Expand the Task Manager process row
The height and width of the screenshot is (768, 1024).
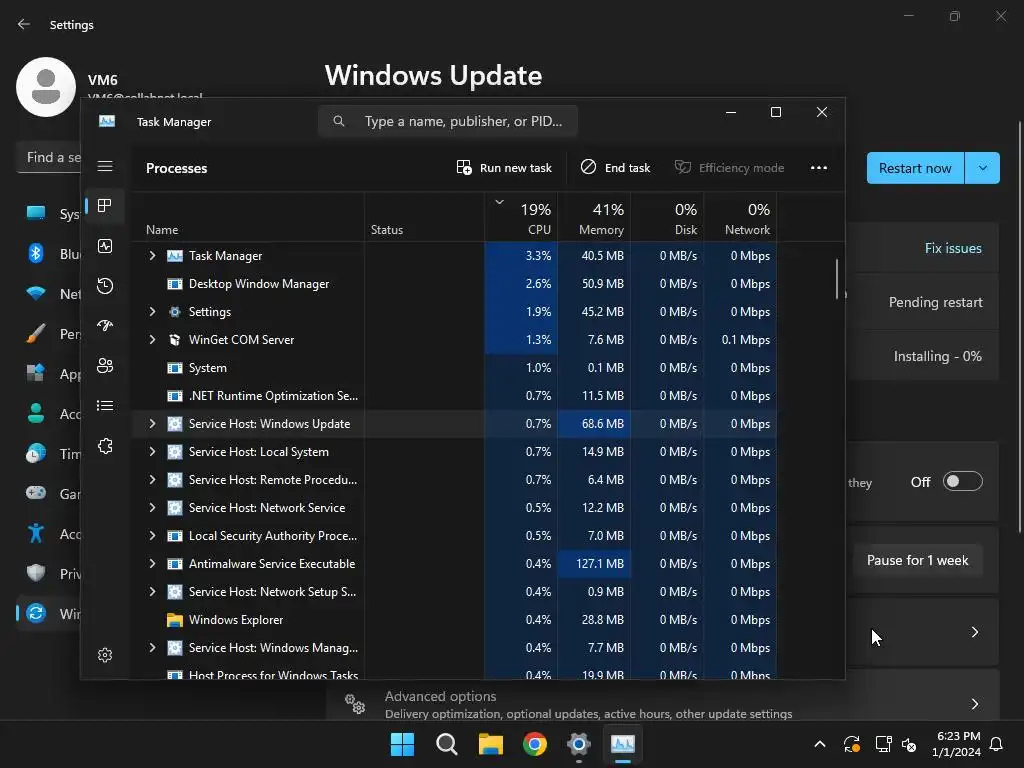[x=152, y=255]
